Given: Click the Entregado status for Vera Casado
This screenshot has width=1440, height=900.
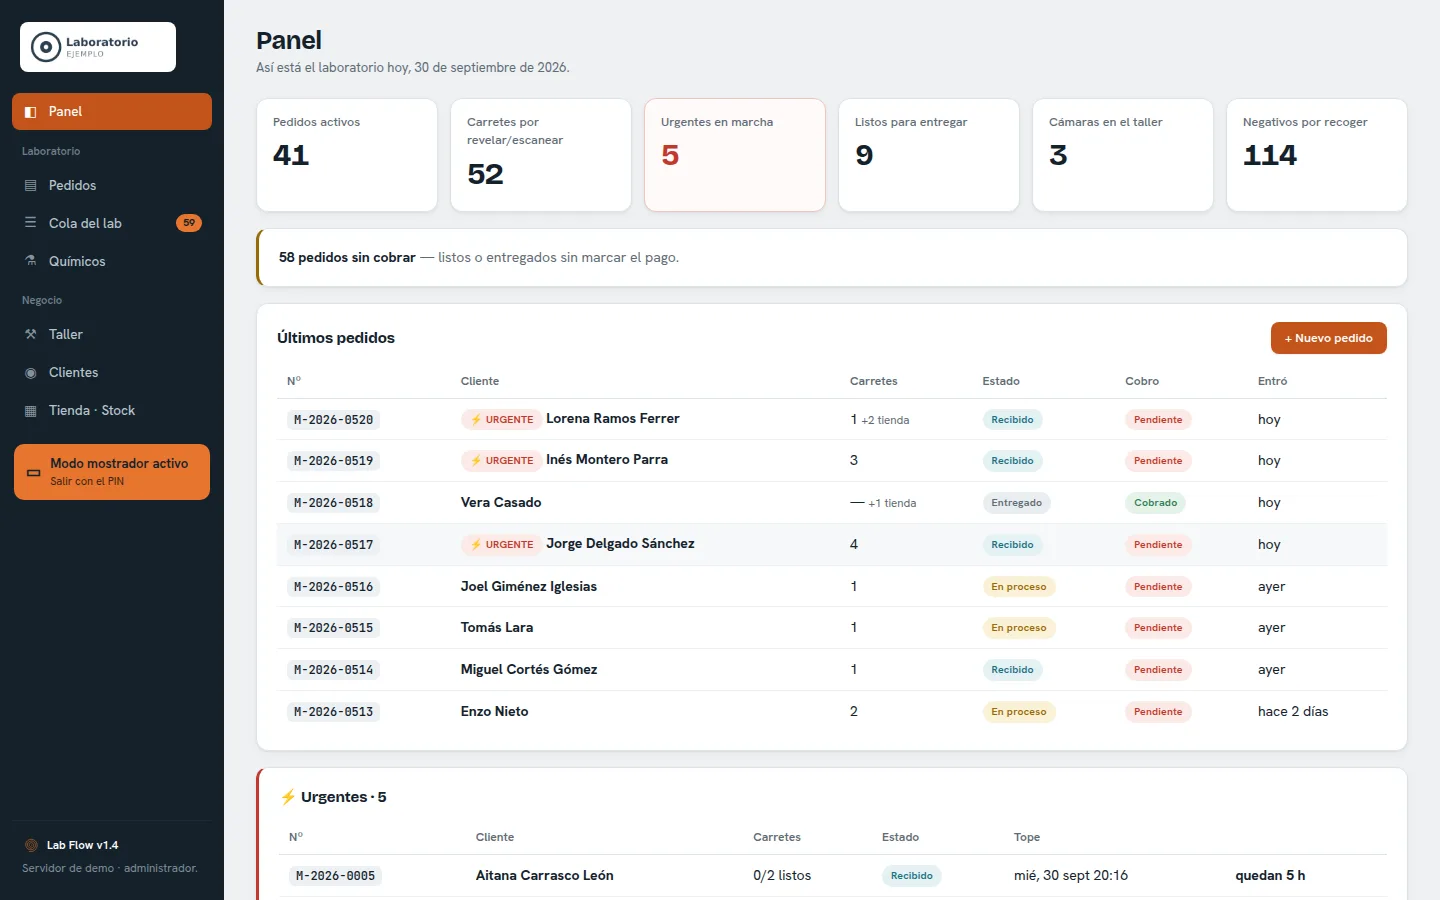Looking at the screenshot, I should [x=1016, y=503].
